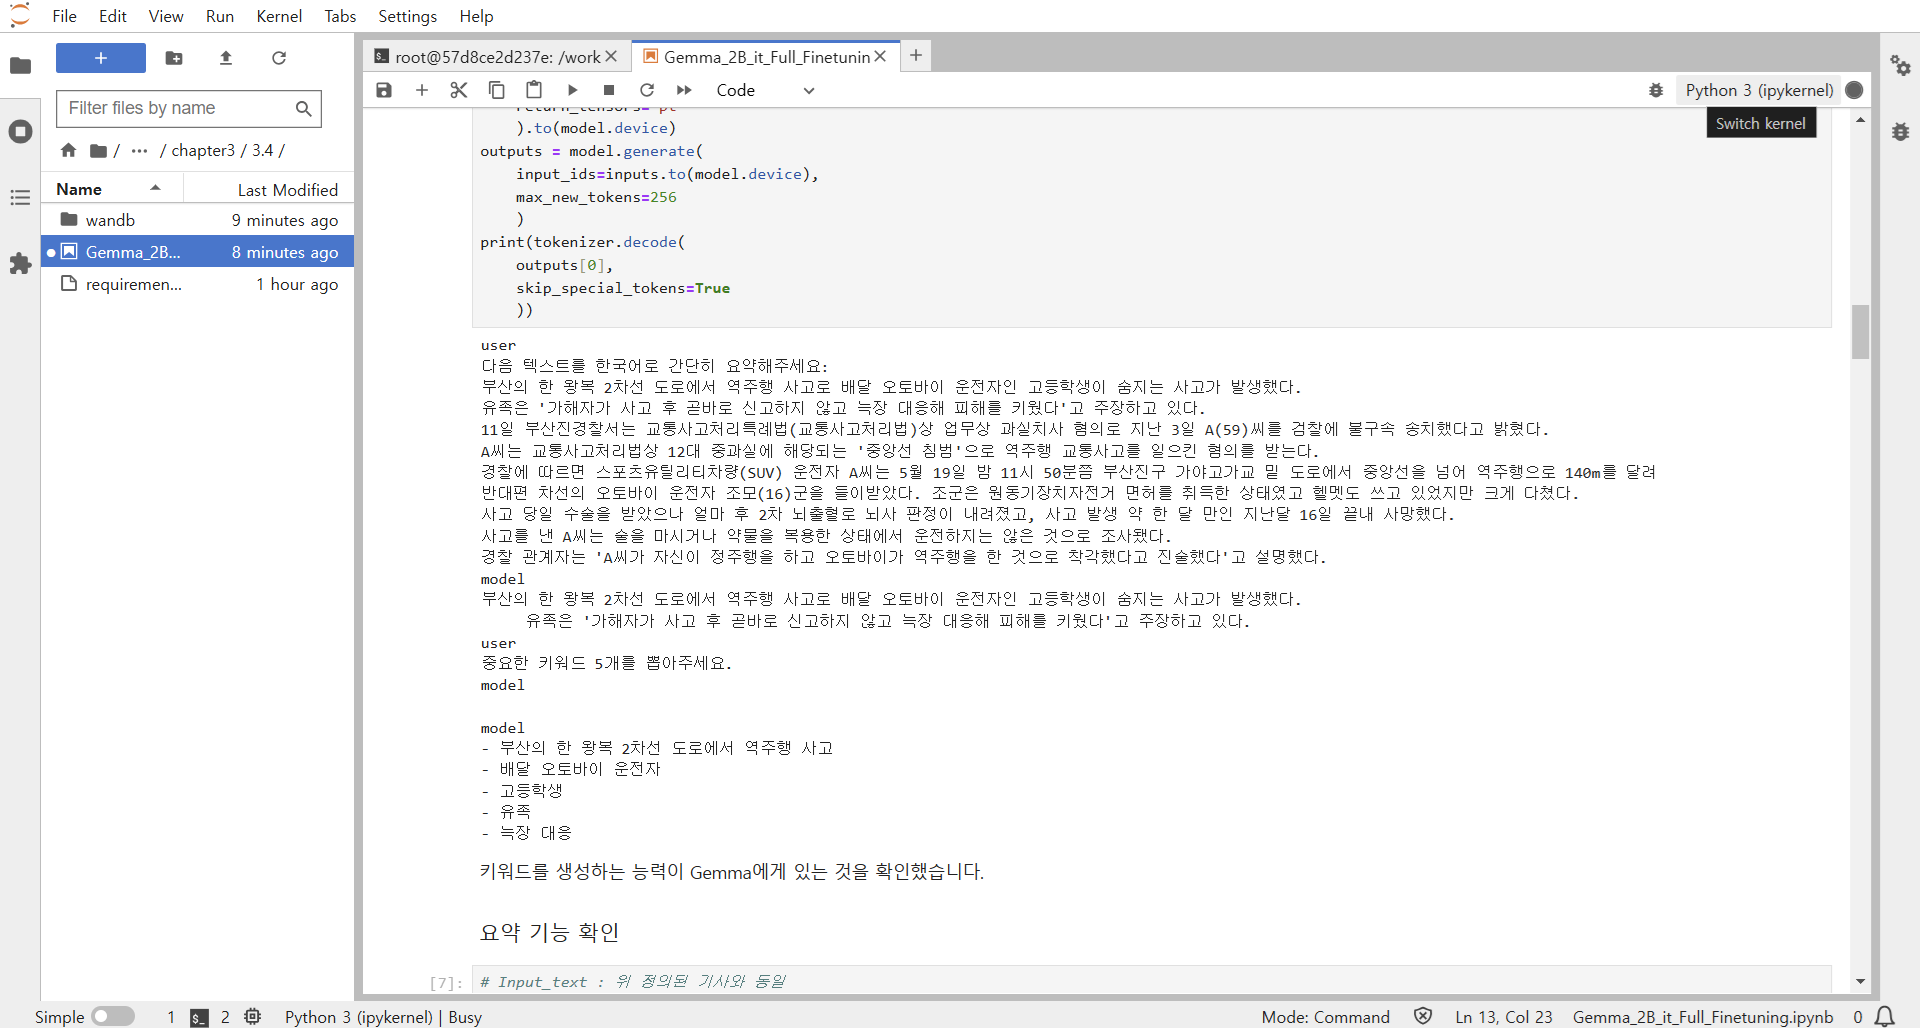Click the JupyterLab logo icon
This screenshot has width=1920, height=1028.
pyautogui.click(x=20, y=16)
